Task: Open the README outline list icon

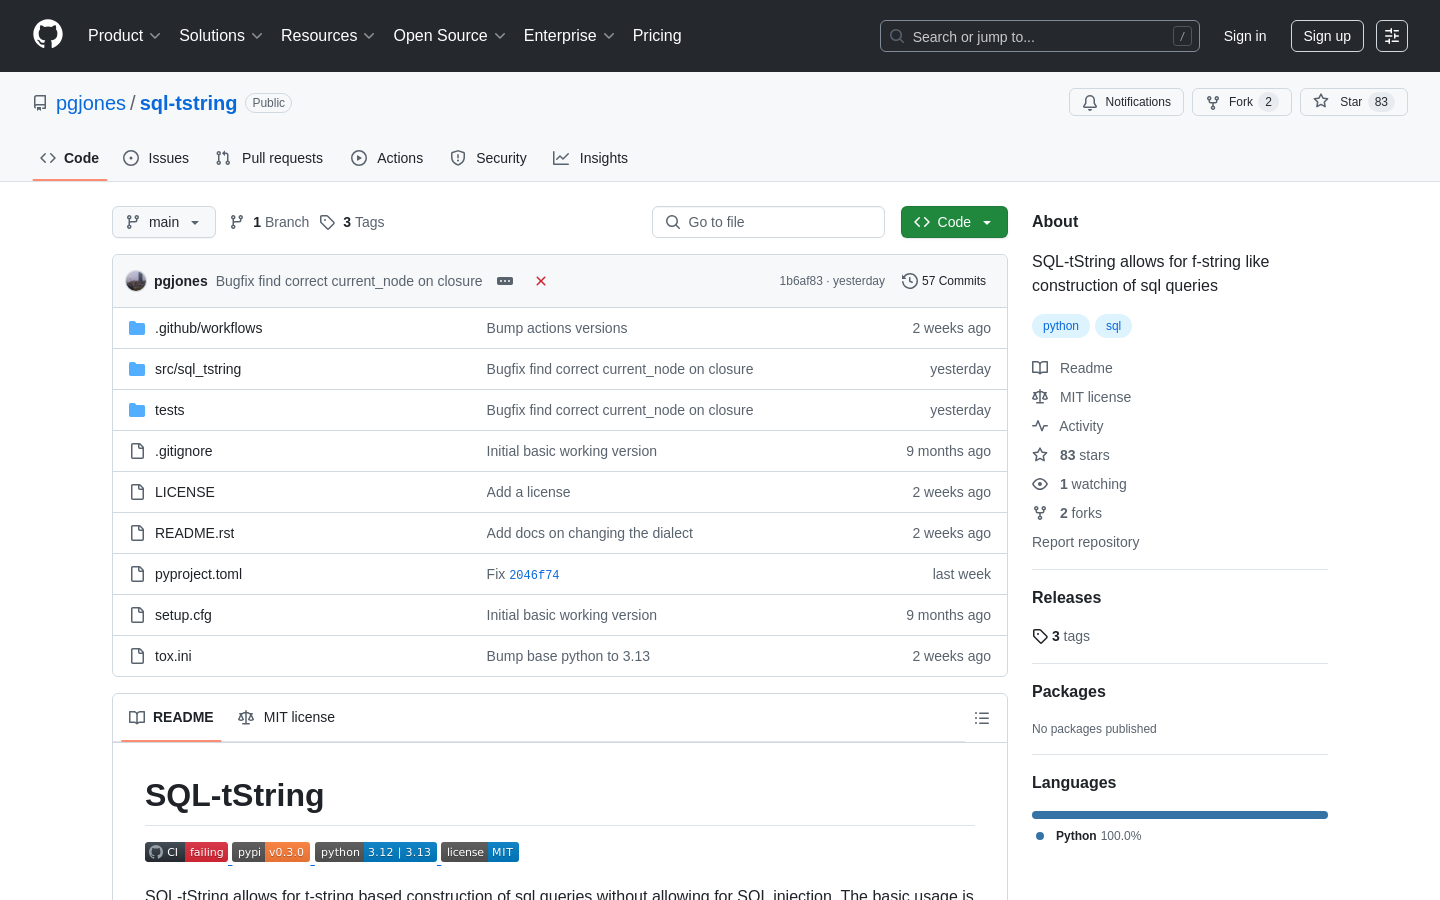Action: (x=982, y=718)
